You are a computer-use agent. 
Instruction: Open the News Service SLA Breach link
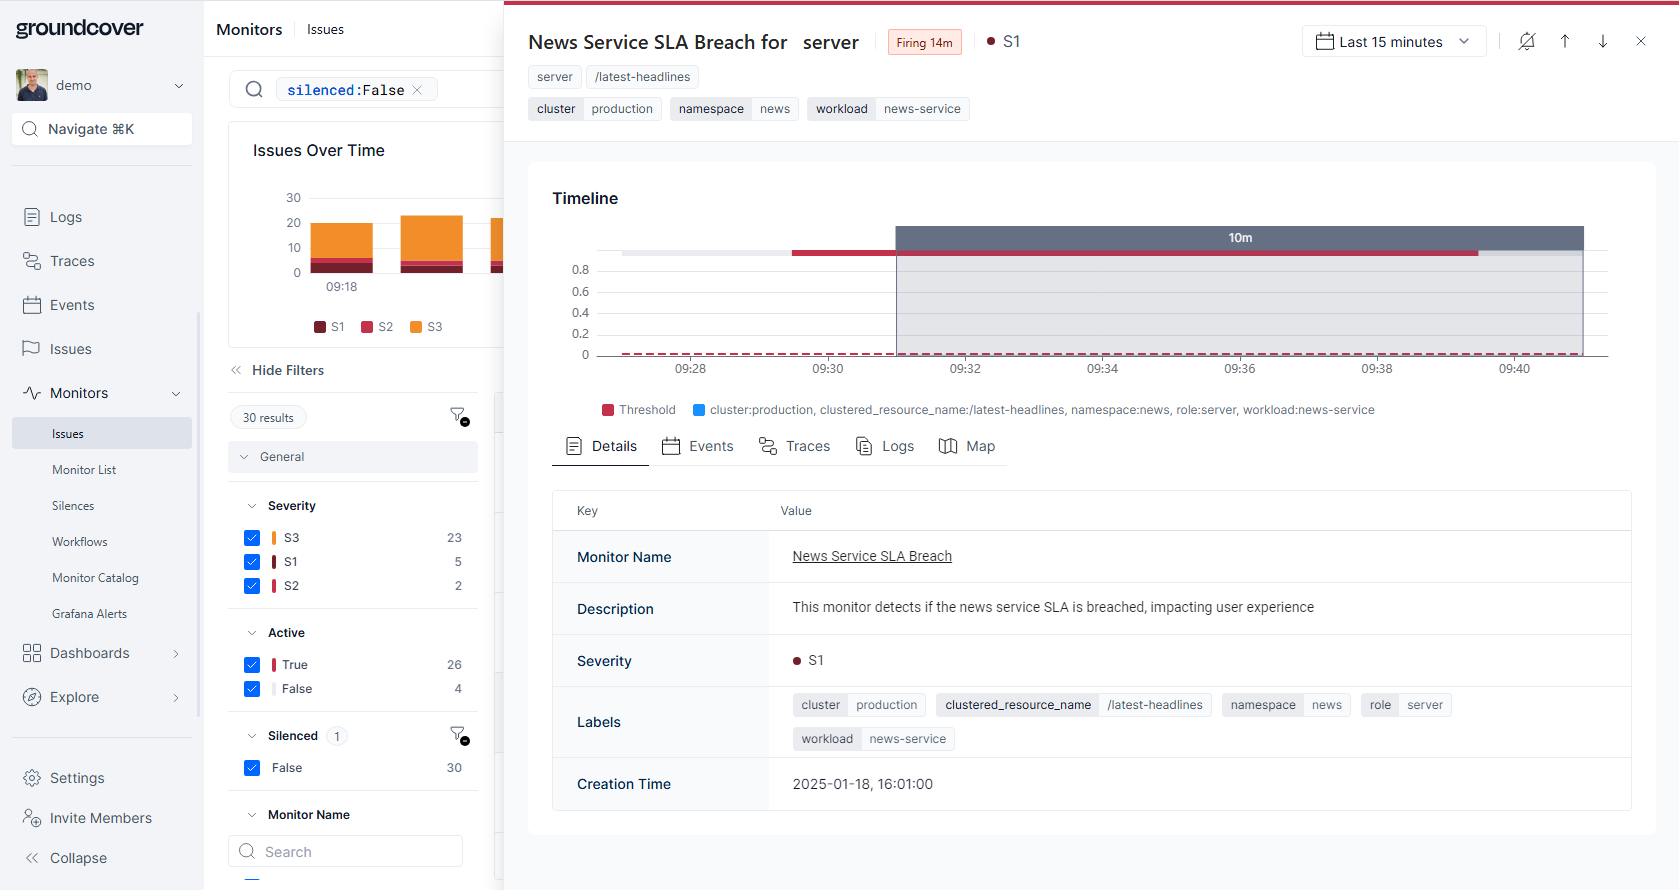point(872,556)
